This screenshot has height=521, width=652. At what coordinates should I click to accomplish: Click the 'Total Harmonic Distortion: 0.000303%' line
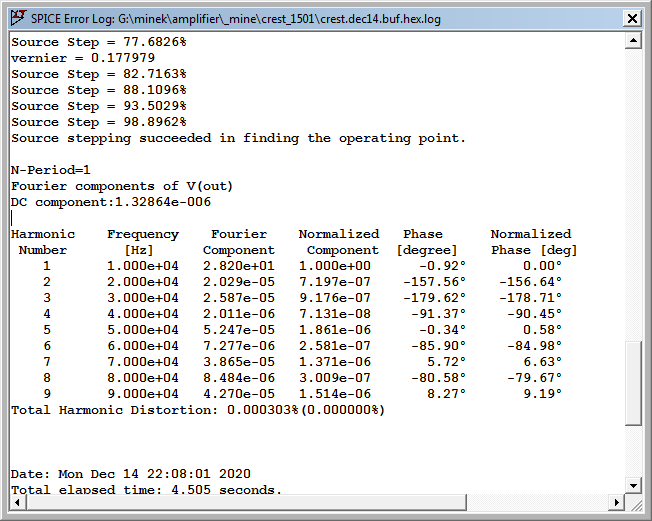[198, 410]
